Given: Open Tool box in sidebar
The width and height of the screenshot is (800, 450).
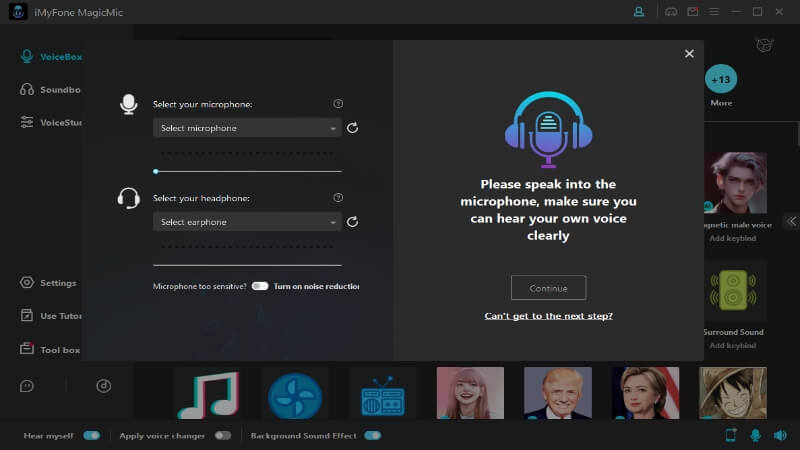Looking at the screenshot, I should point(49,349).
